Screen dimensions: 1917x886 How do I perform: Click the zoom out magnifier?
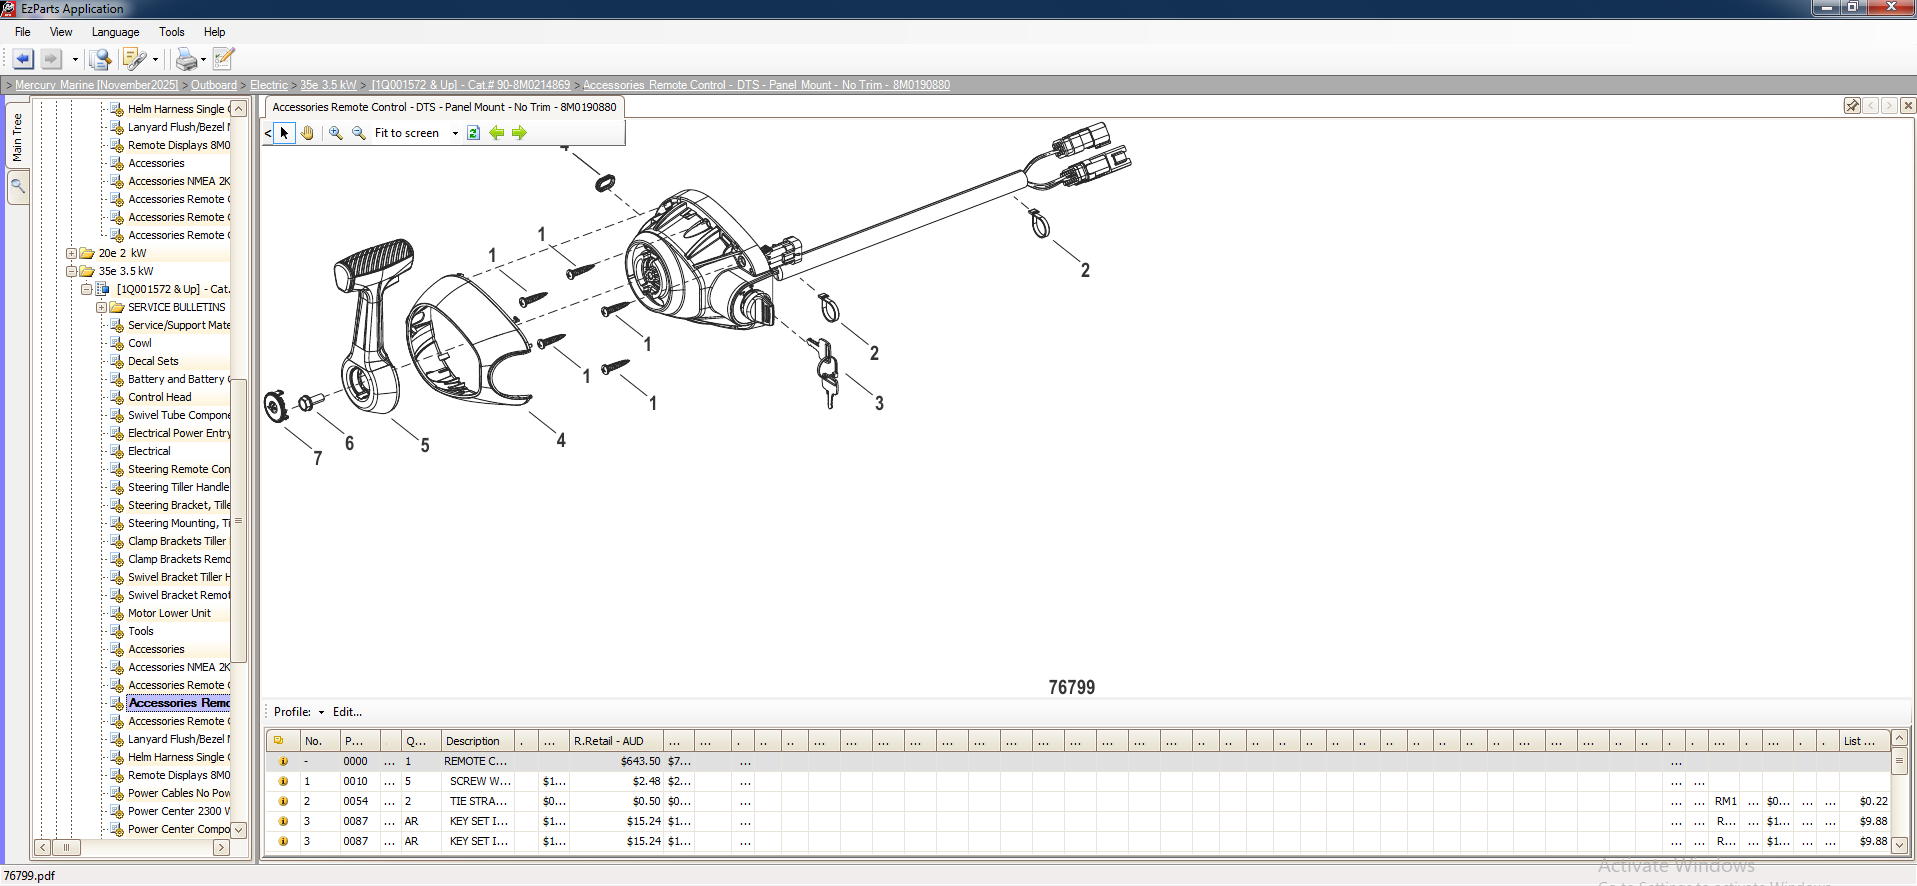click(359, 133)
